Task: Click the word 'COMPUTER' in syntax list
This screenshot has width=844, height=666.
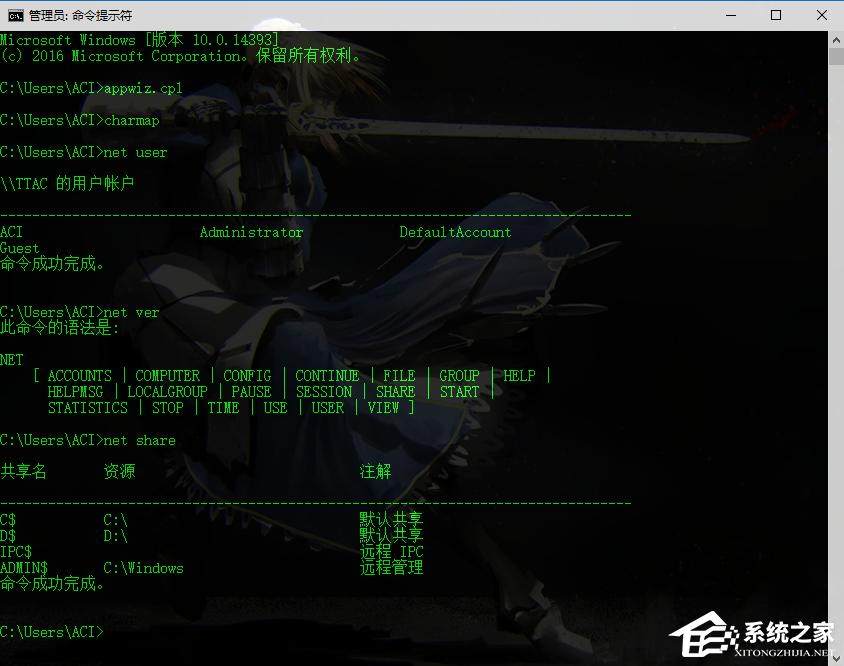Action: tap(167, 376)
